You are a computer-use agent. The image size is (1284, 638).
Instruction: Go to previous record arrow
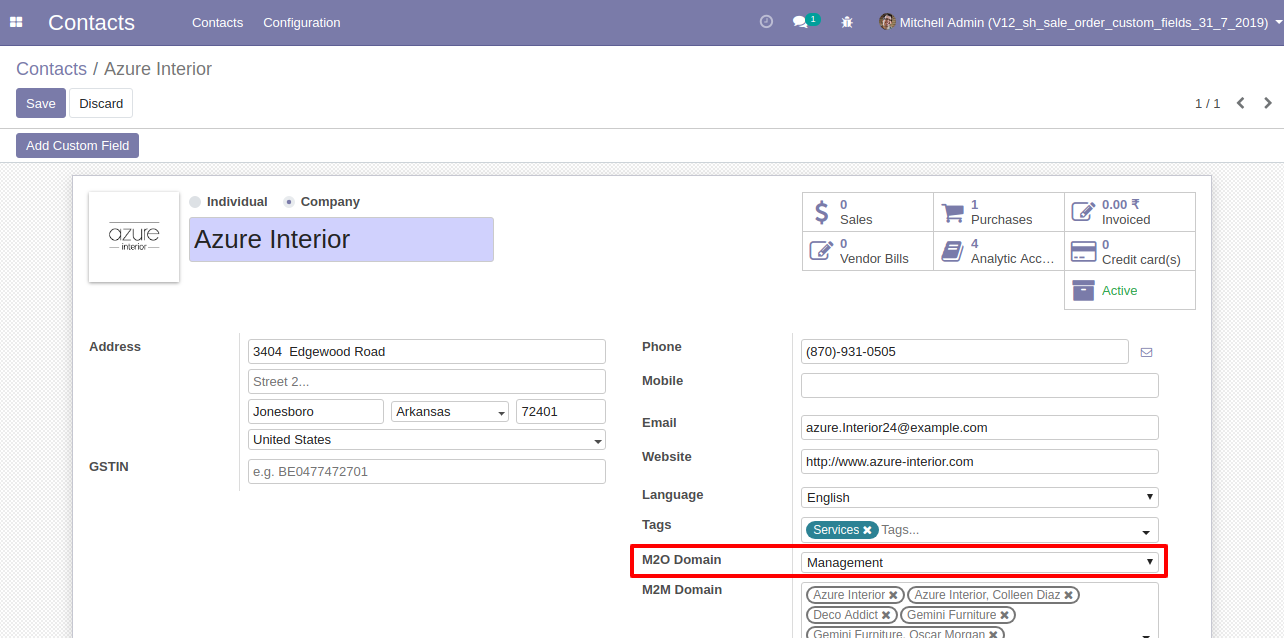(x=1241, y=103)
